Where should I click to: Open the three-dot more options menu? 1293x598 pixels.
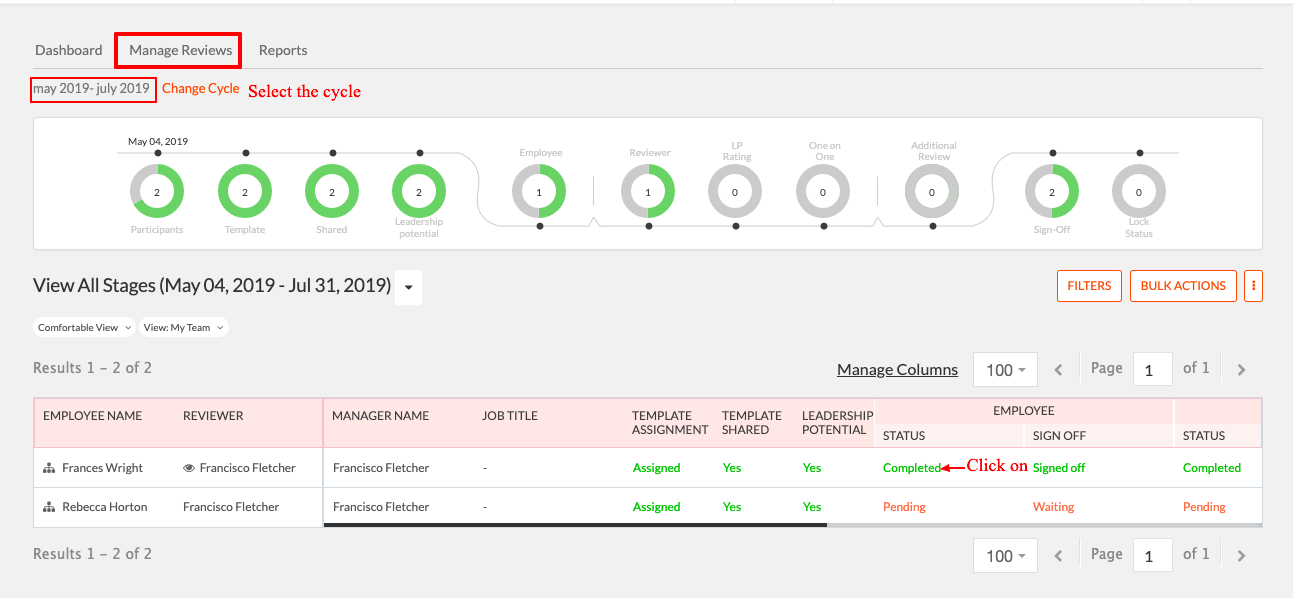pyautogui.click(x=1253, y=286)
